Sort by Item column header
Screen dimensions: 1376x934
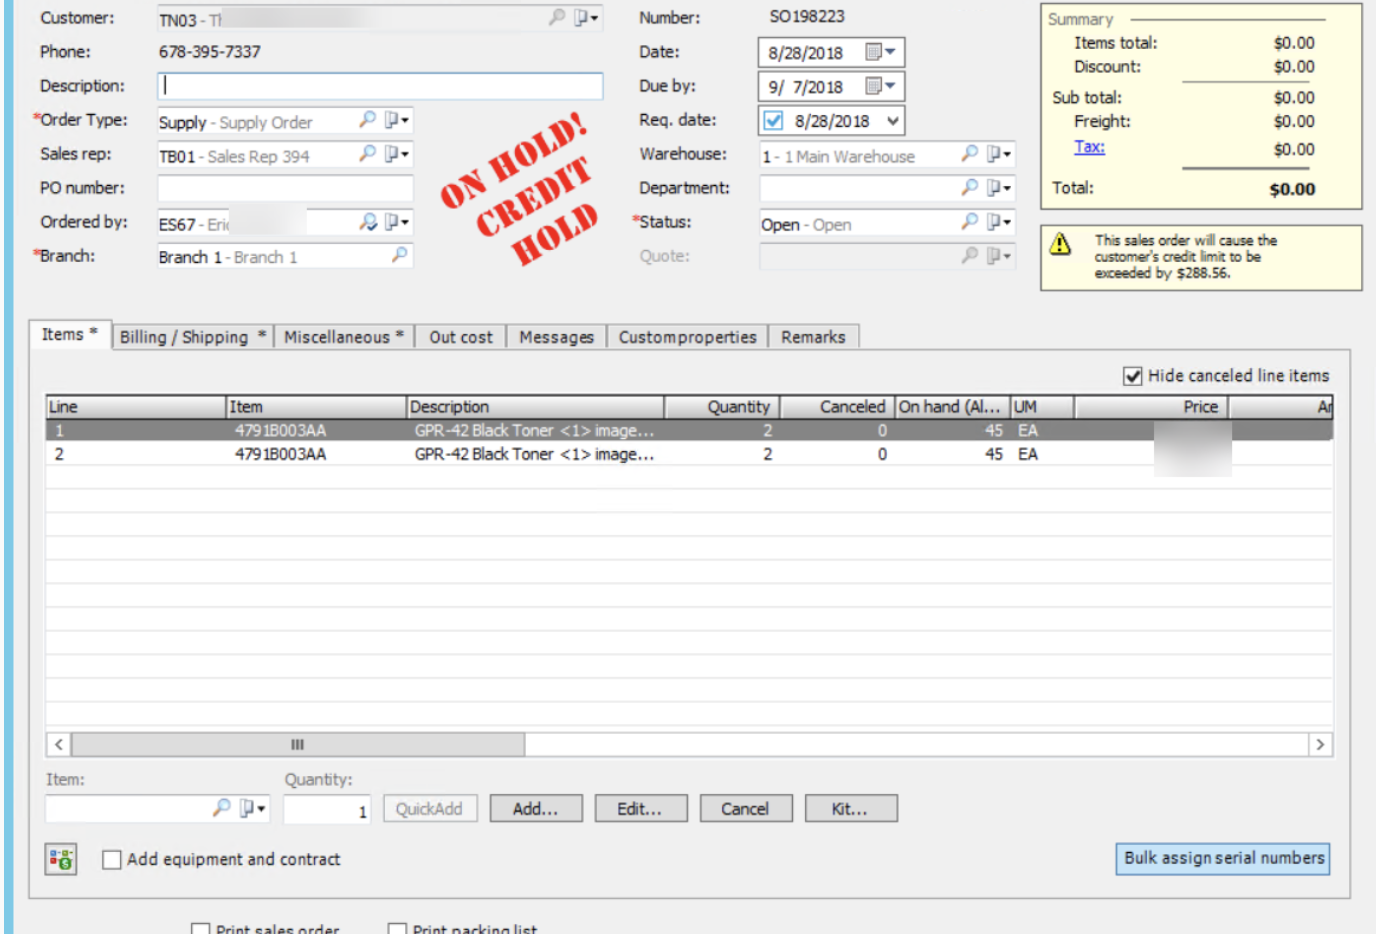point(317,407)
